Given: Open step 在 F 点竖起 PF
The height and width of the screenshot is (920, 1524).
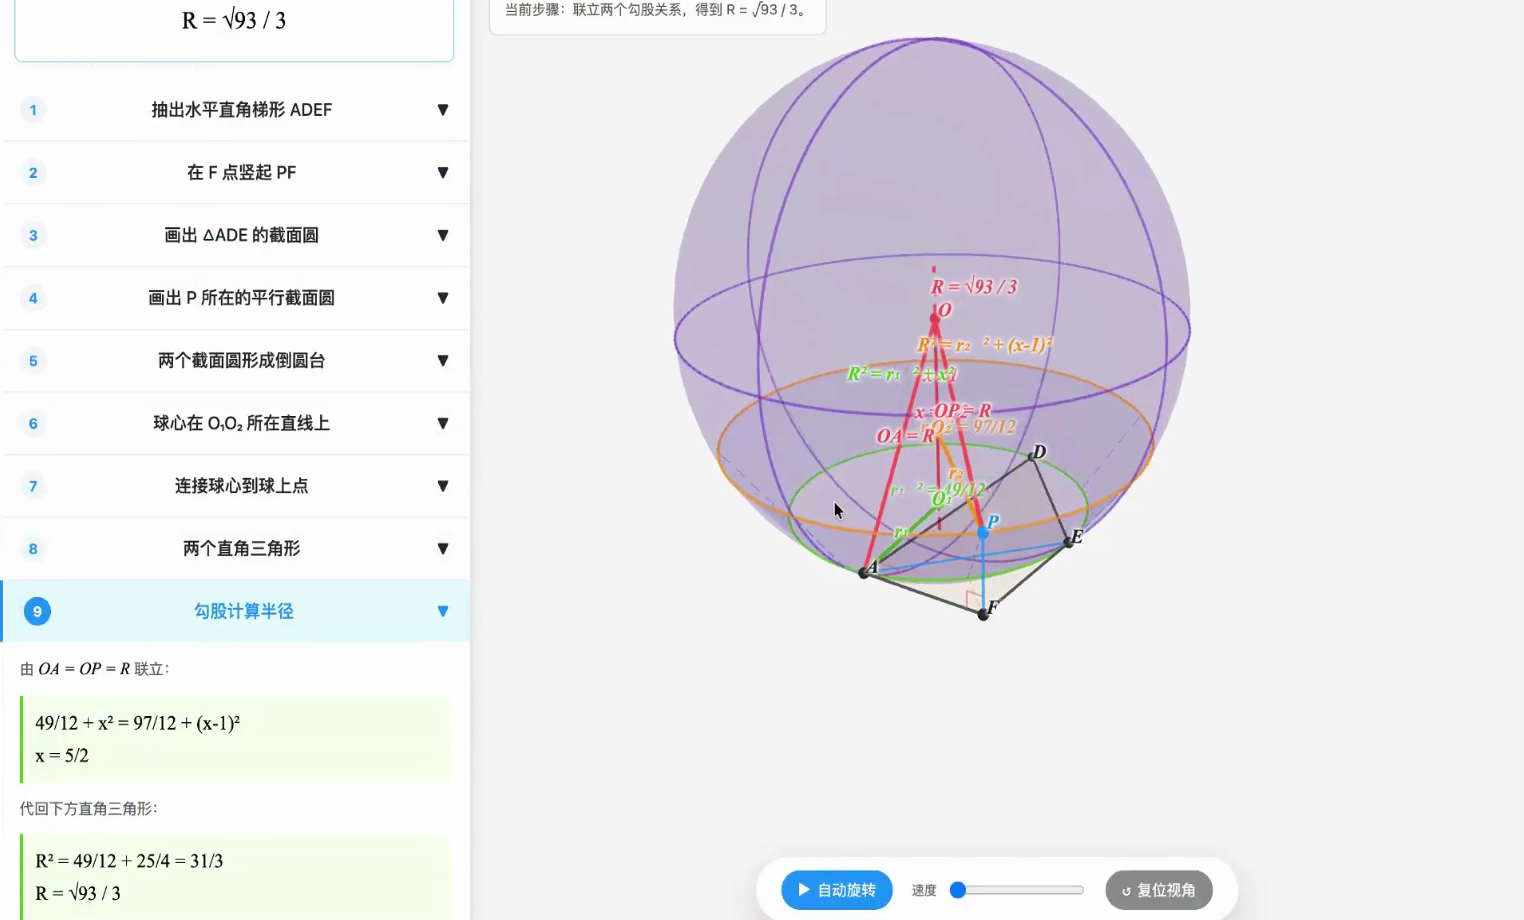Looking at the screenshot, I should [x=236, y=173].
